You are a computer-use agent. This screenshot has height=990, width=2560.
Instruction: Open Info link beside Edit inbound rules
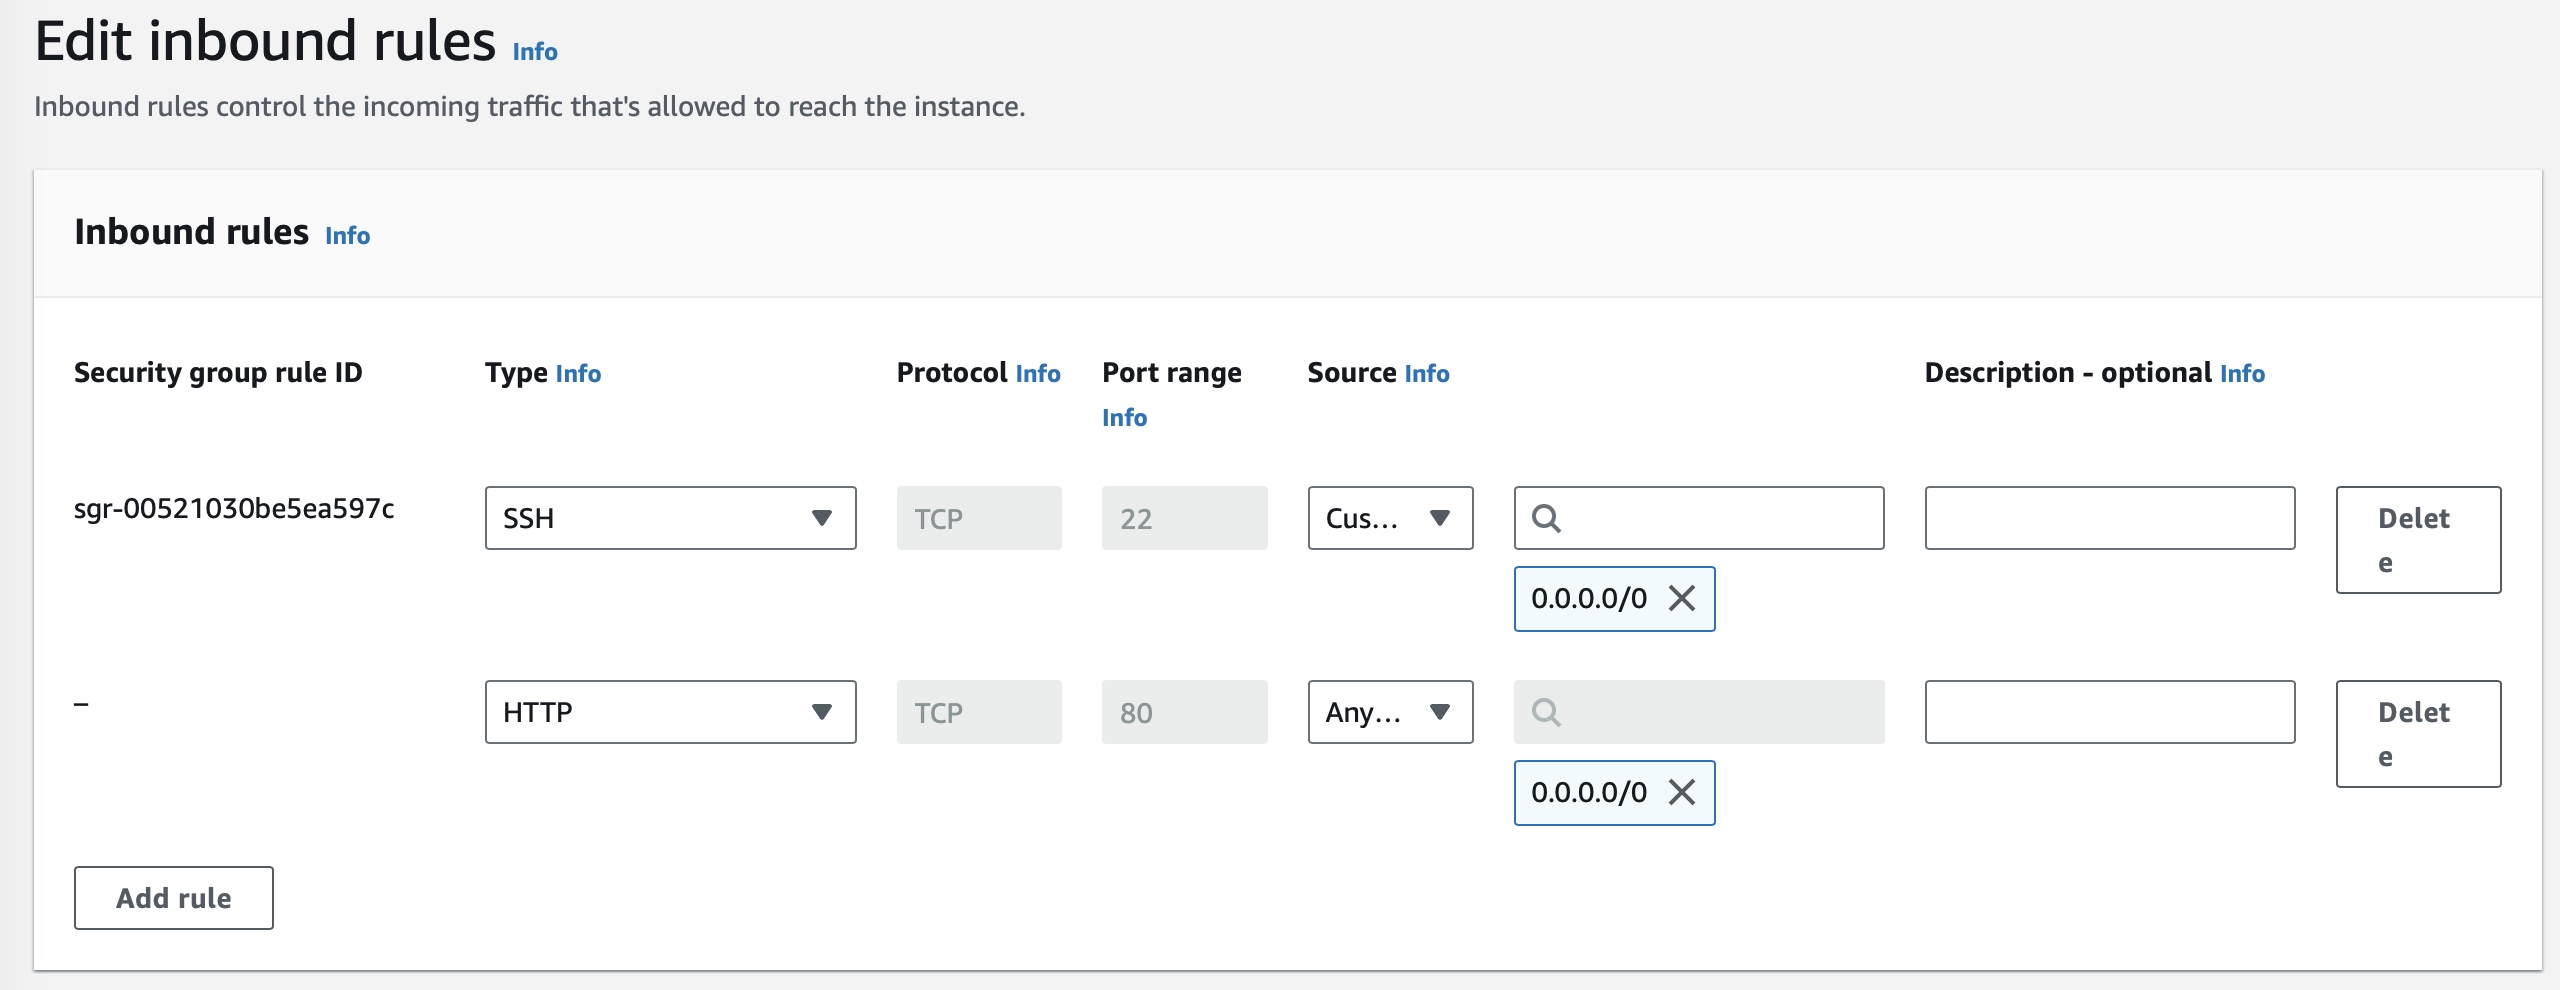click(x=535, y=52)
